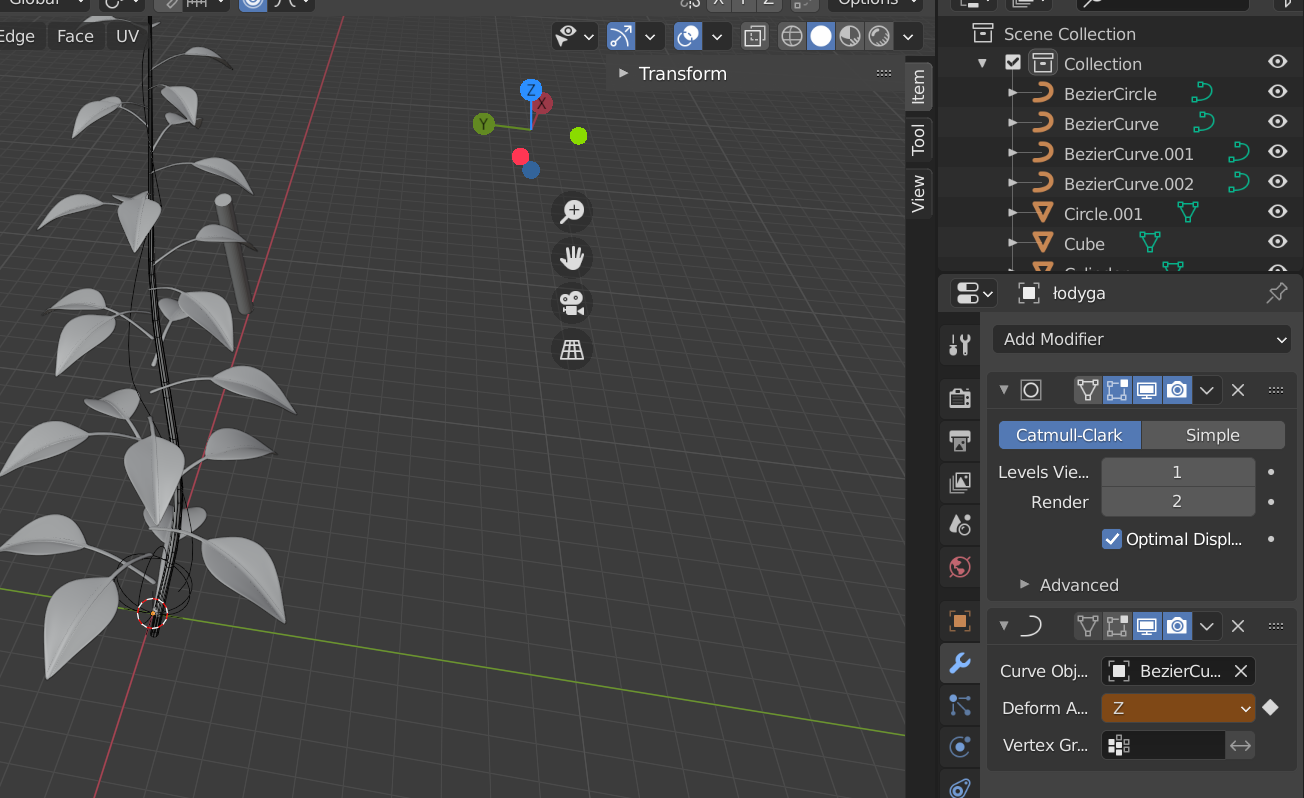The width and height of the screenshot is (1304, 798).
Task: Invert vertex group influence arrow
Action: (x=1241, y=745)
